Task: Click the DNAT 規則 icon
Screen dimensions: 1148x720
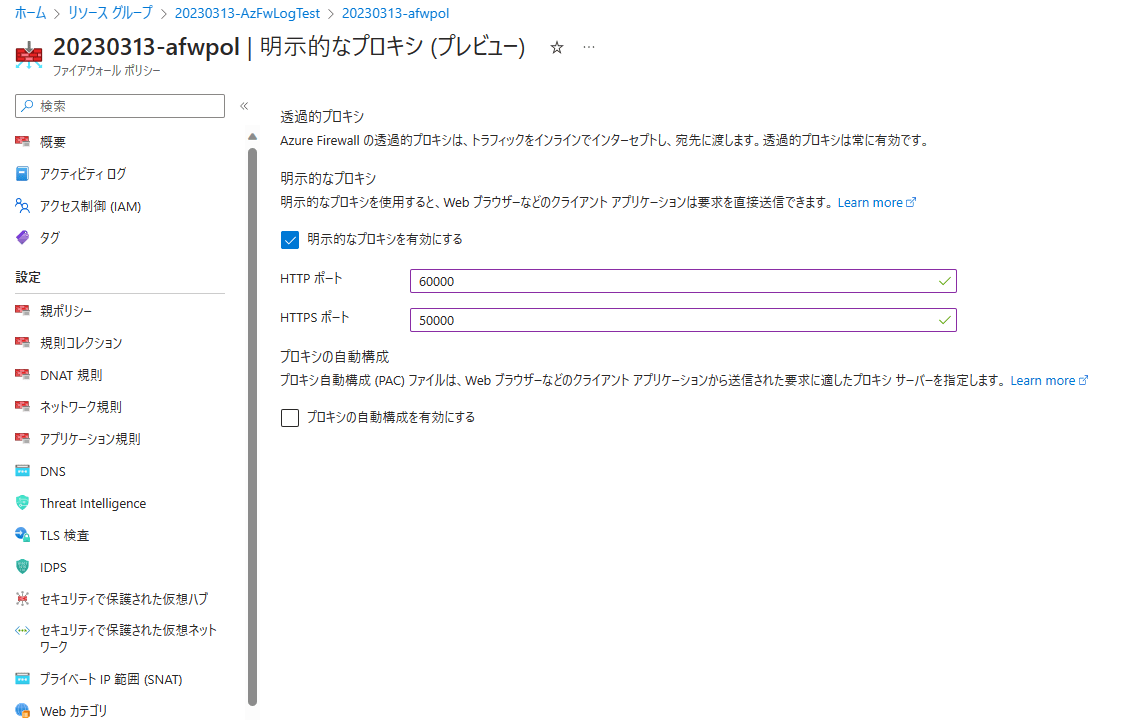Action: [x=23, y=375]
